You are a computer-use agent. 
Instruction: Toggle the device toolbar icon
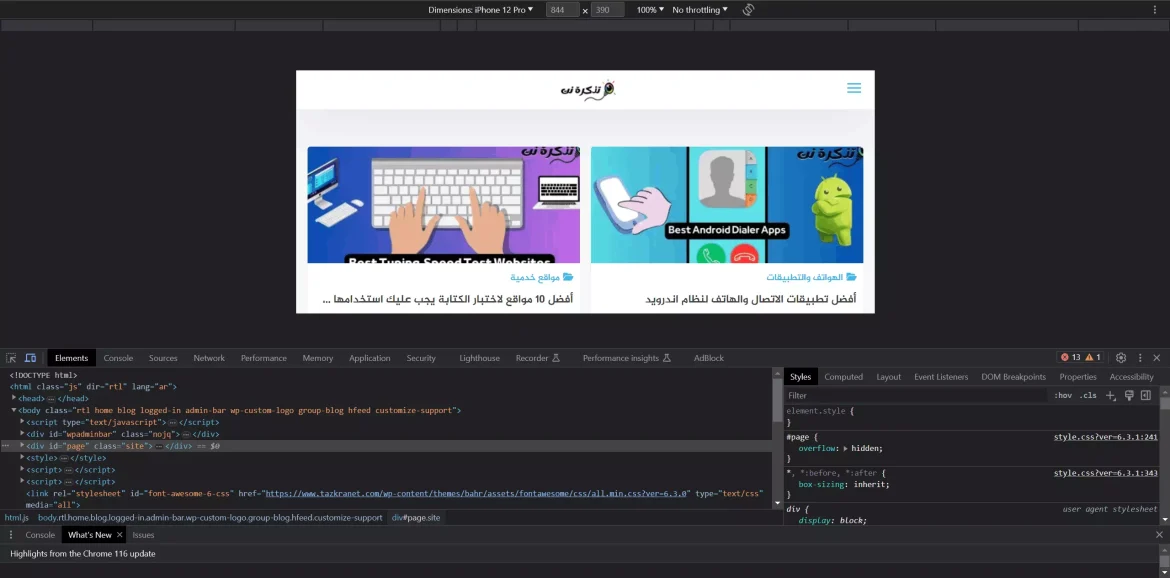(x=31, y=358)
